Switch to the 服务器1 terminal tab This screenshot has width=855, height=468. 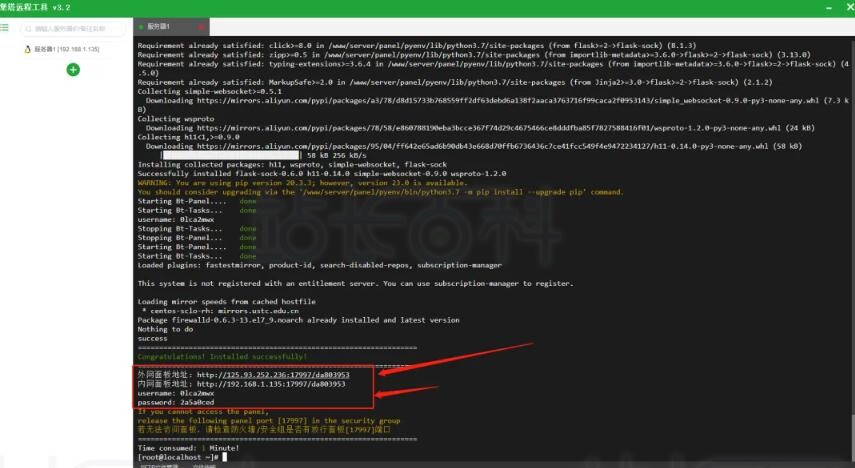tap(171, 27)
